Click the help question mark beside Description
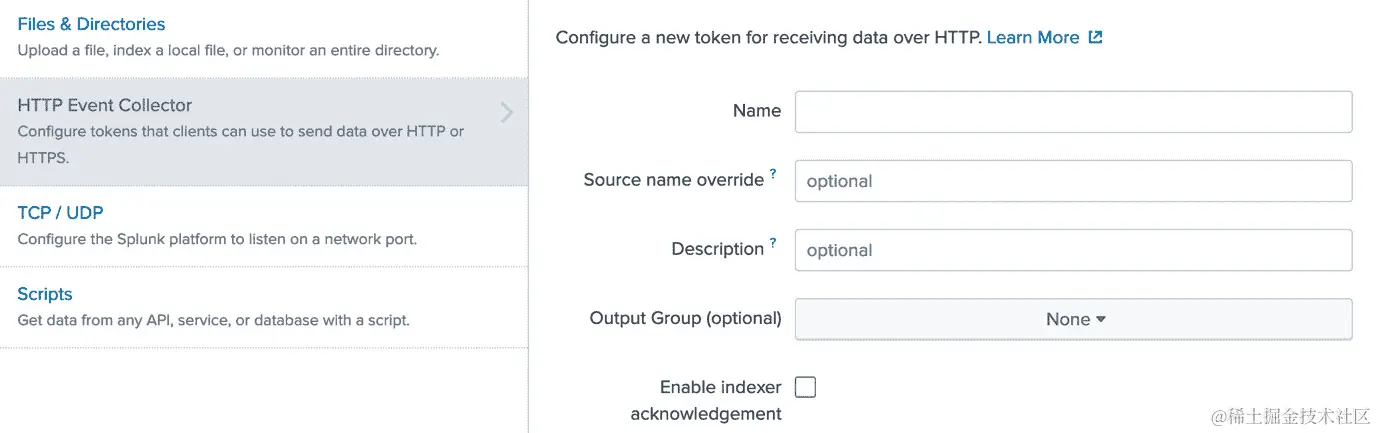Viewport: 1377px width, 433px height. [x=773, y=243]
